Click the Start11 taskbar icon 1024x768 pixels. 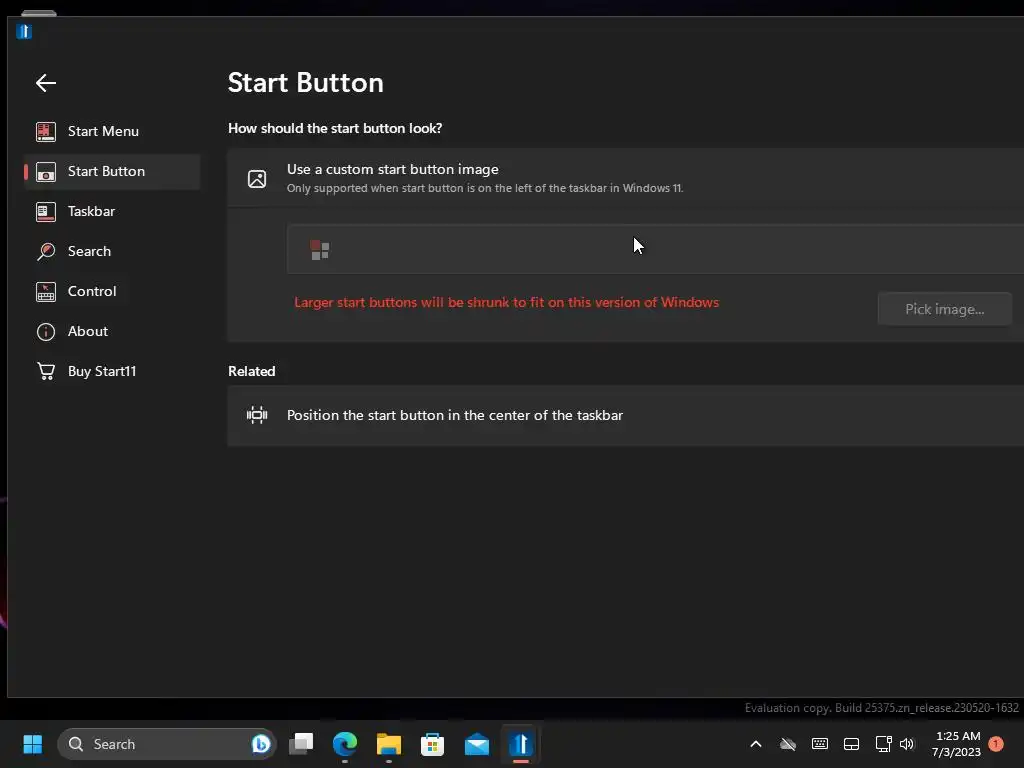pyautogui.click(x=520, y=744)
